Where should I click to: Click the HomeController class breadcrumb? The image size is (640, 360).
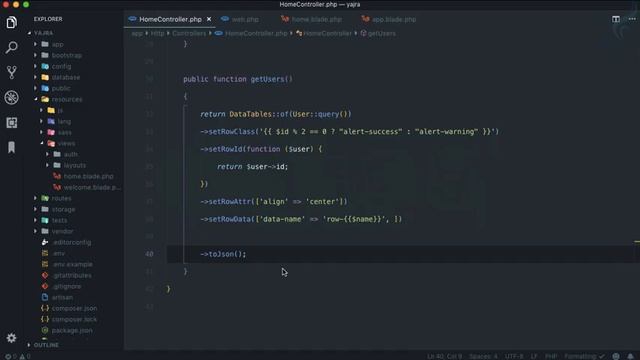point(324,33)
